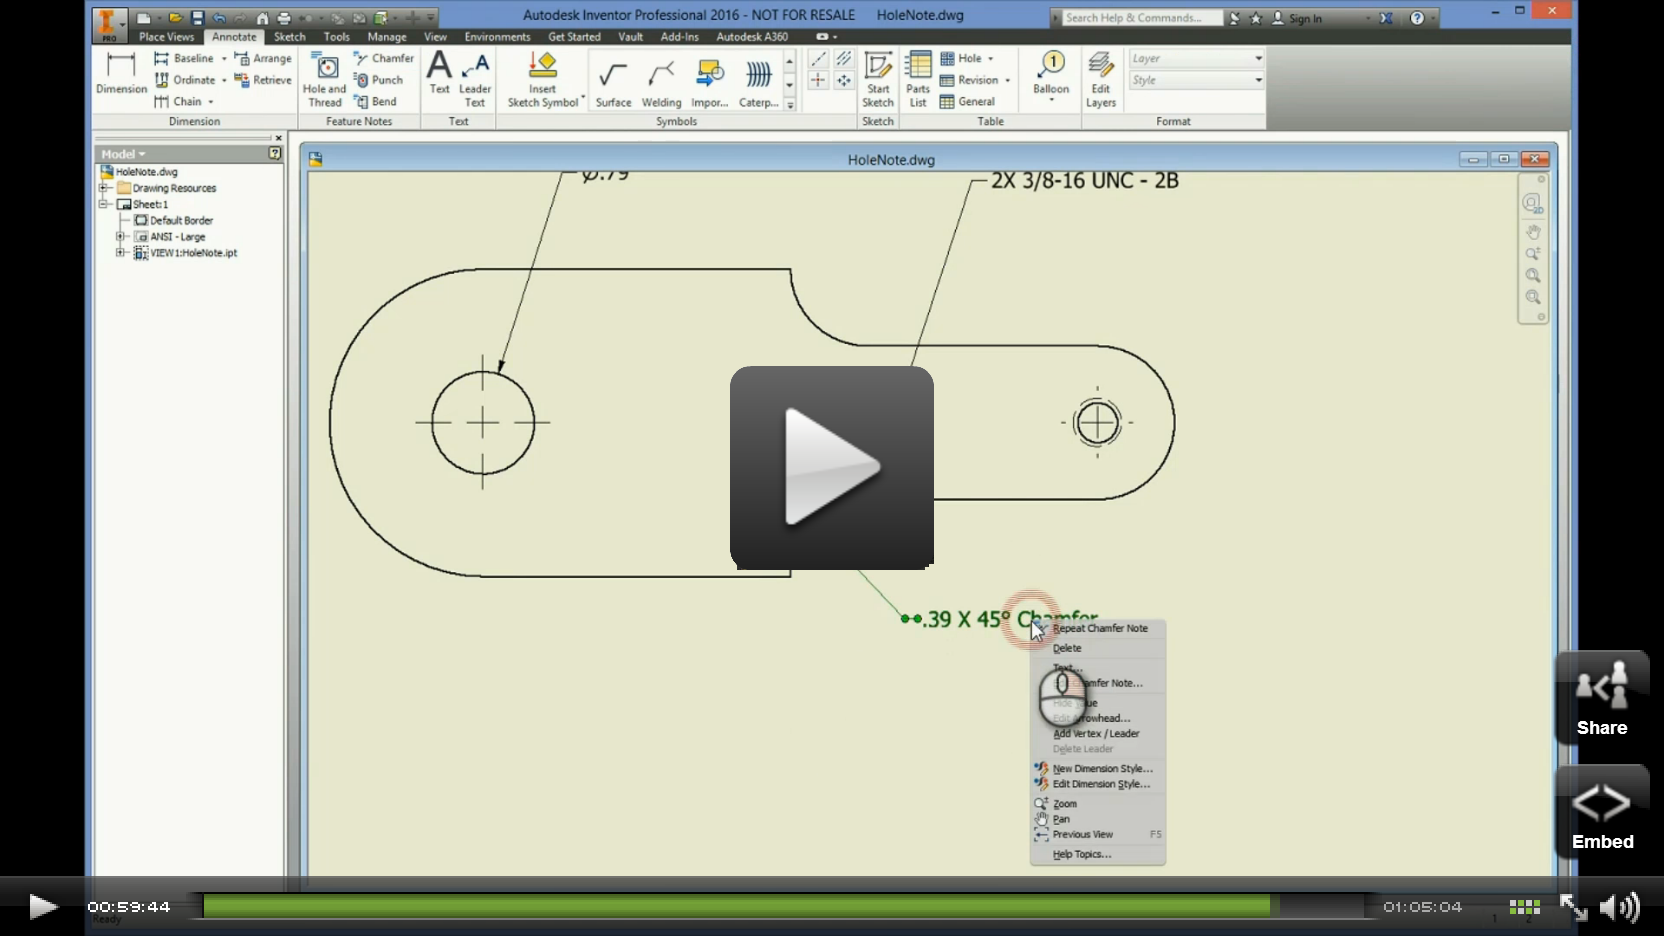Select the Leader Text tool
This screenshot has height=936, width=1664.
point(475,78)
